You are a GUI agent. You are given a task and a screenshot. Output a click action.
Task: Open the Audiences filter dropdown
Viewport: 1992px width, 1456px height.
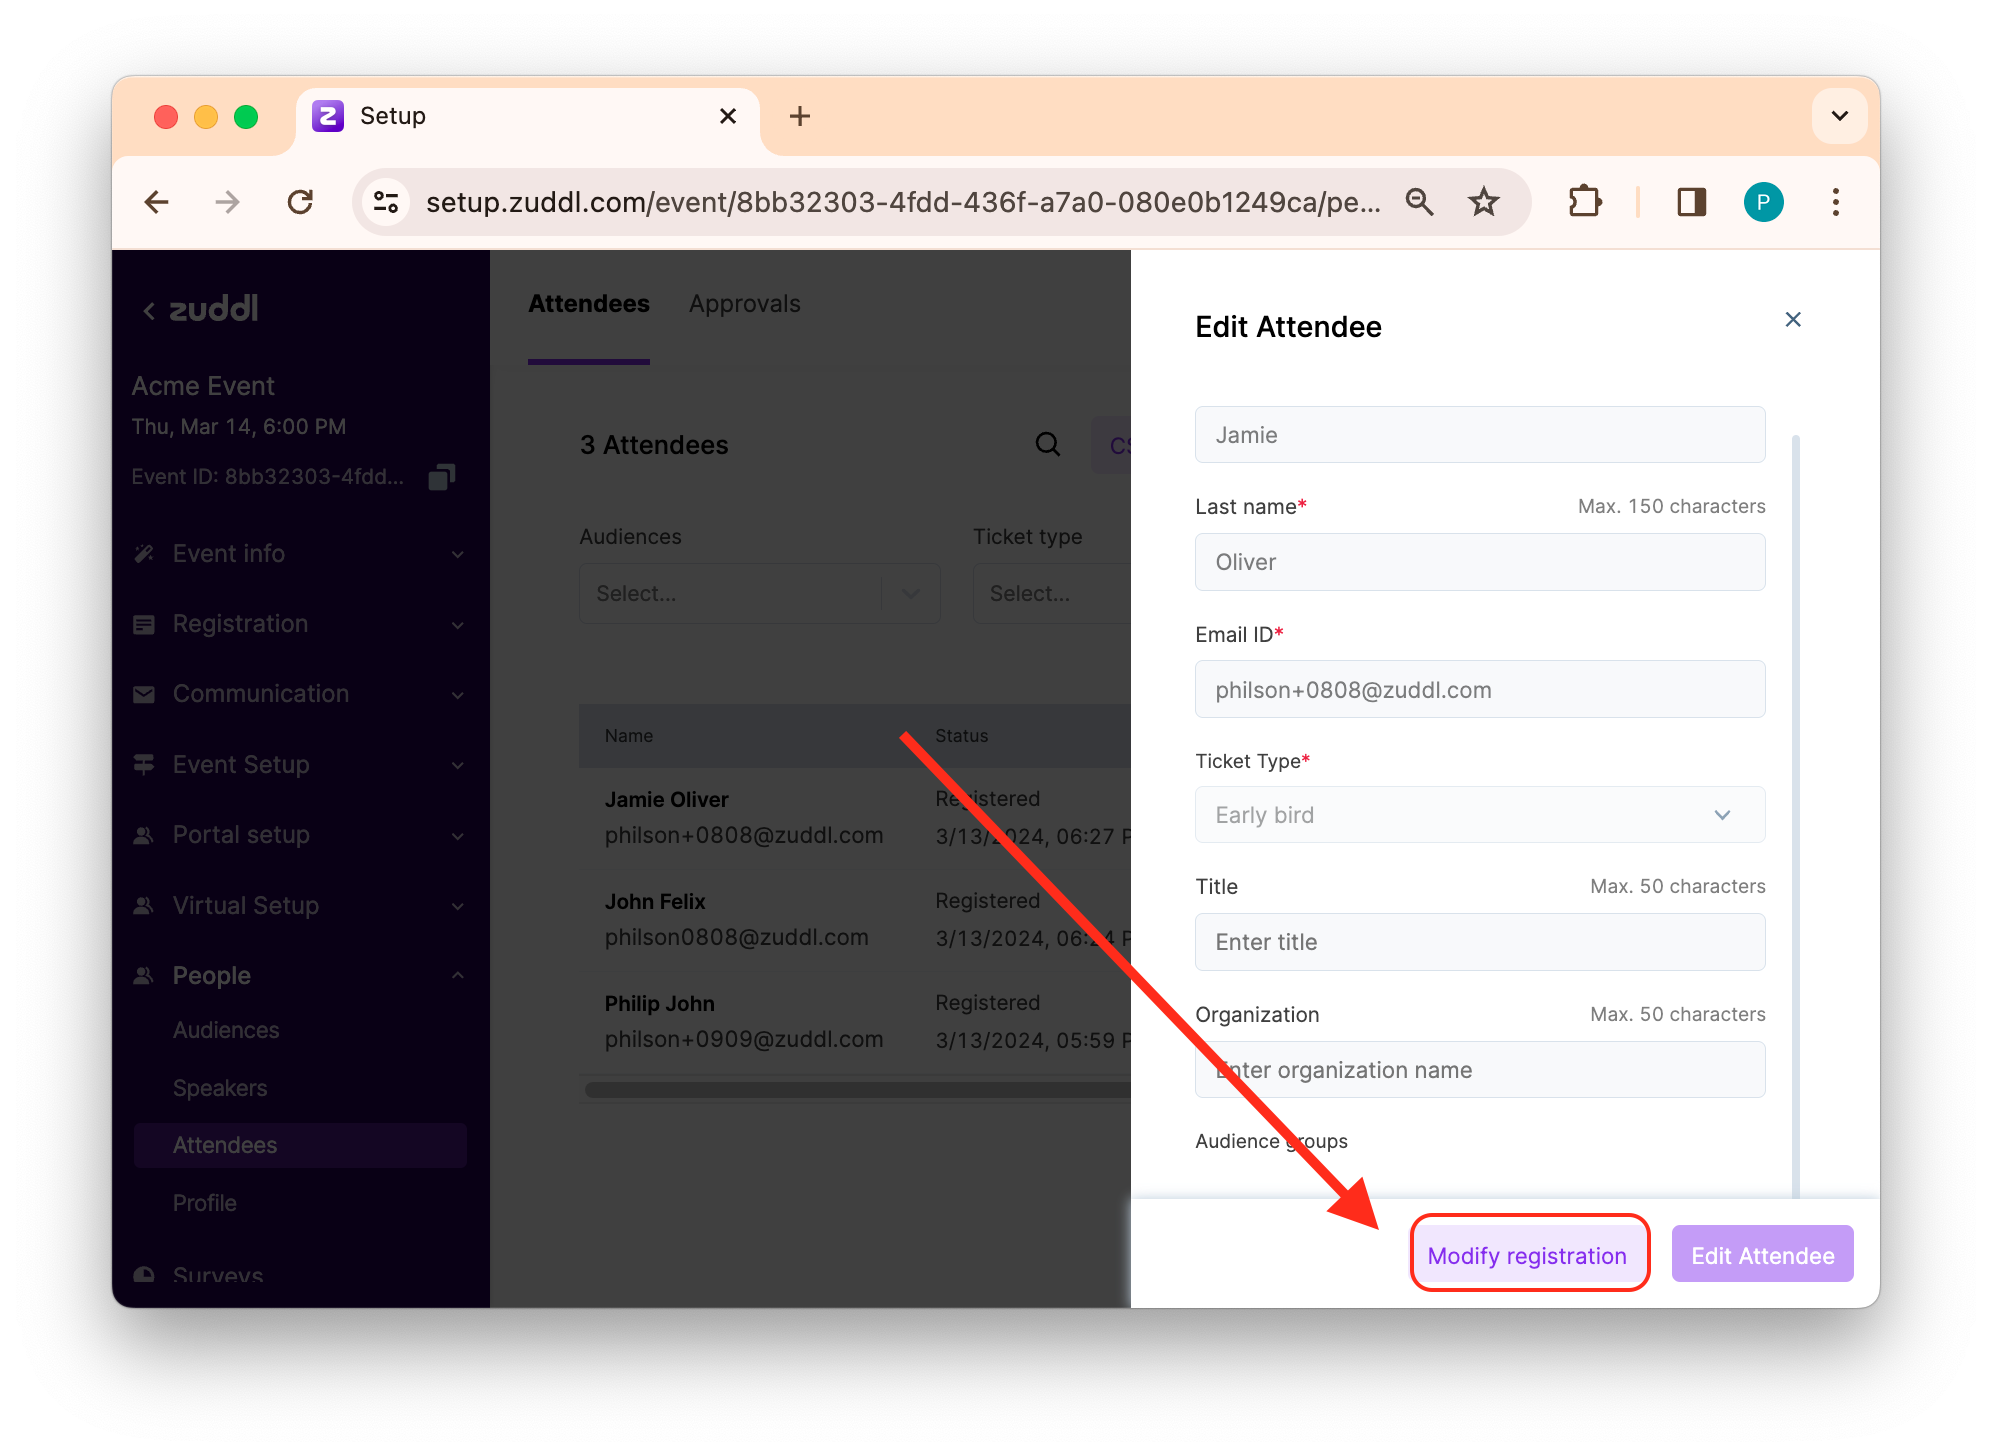point(759,594)
